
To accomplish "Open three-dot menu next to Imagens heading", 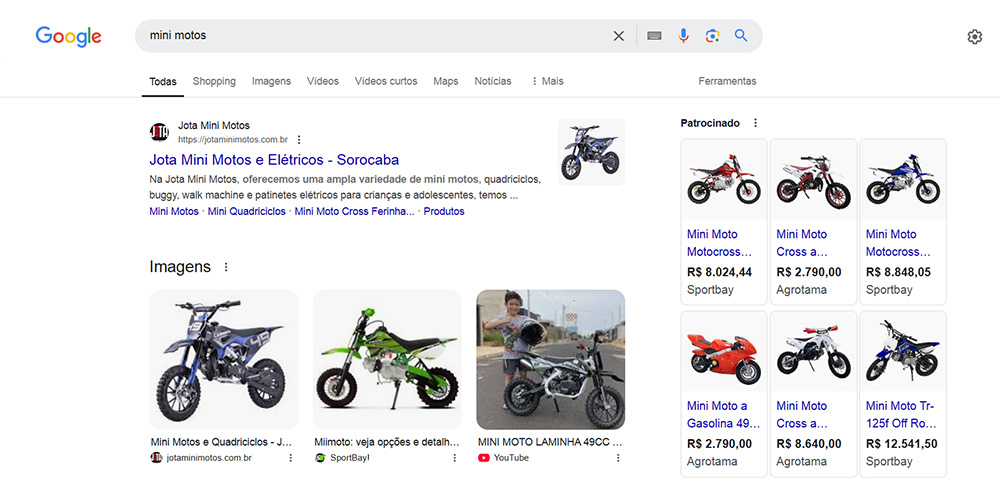I will (x=226, y=267).
